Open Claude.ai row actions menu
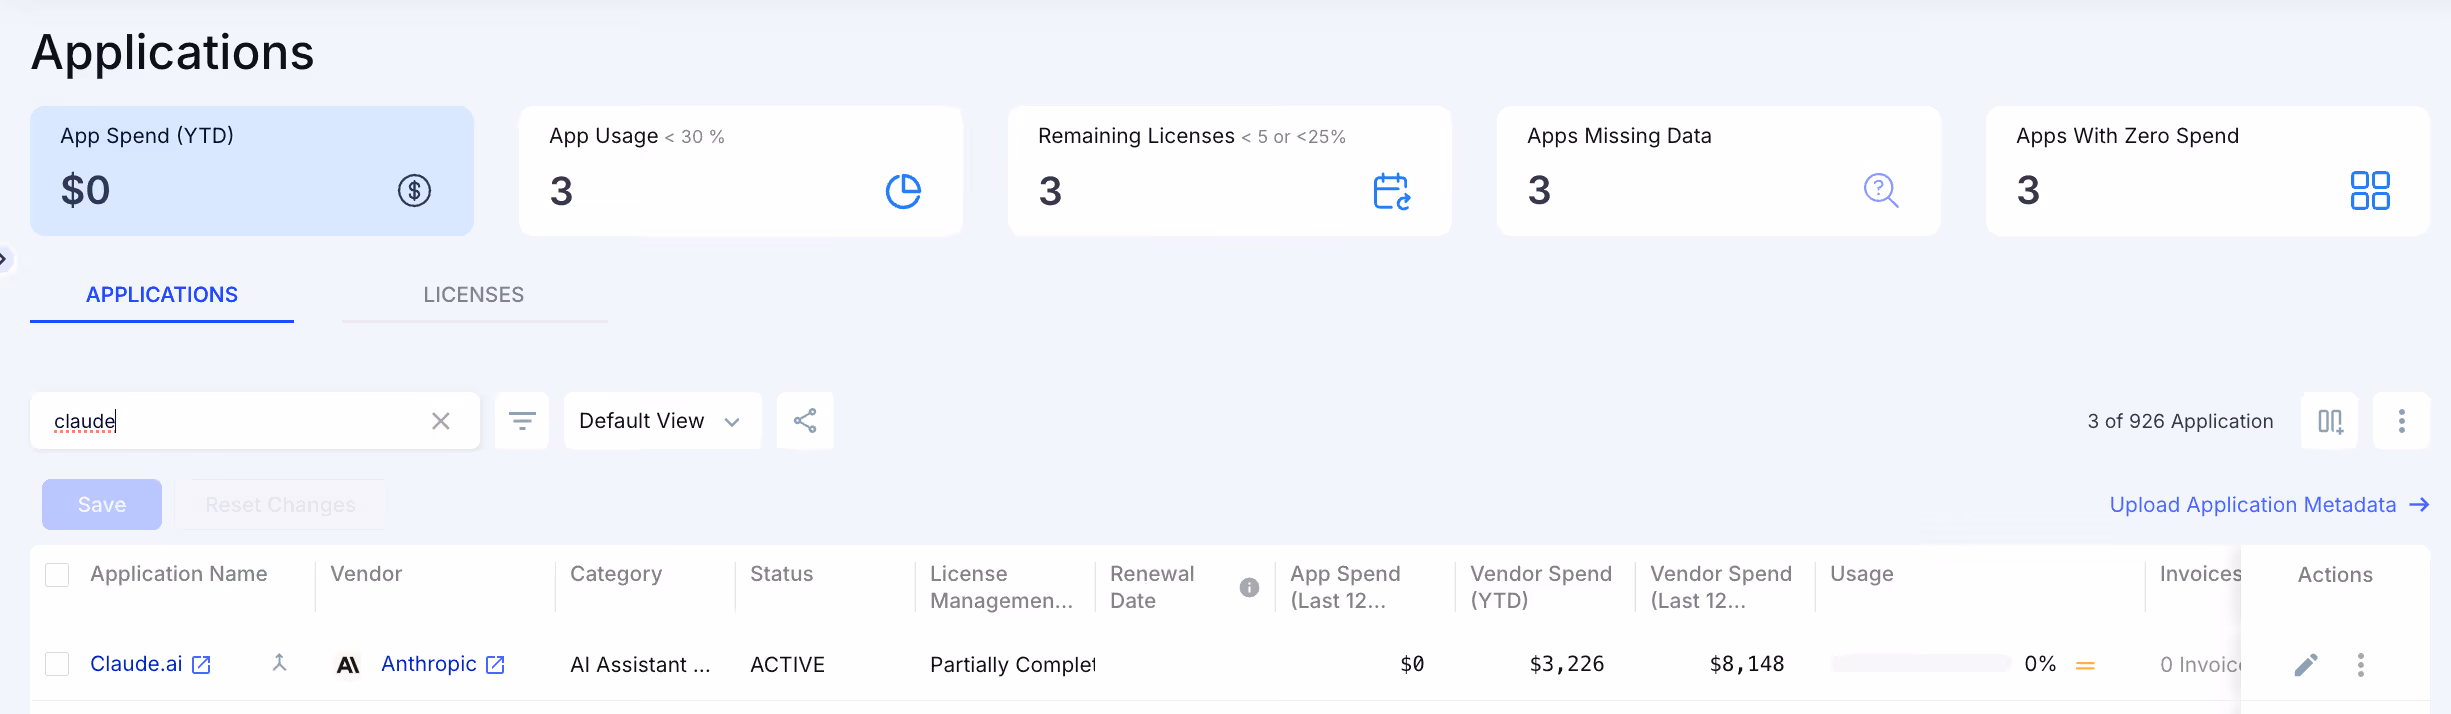The width and height of the screenshot is (2451, 714). pyautogui.click(x=2361, y=665)
